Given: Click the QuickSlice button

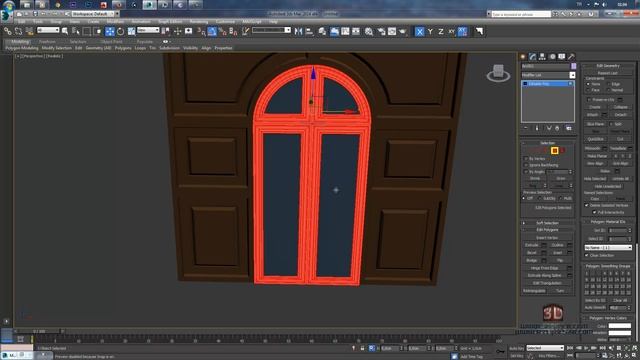Looking at the screenshot, I should coord(596,139).
